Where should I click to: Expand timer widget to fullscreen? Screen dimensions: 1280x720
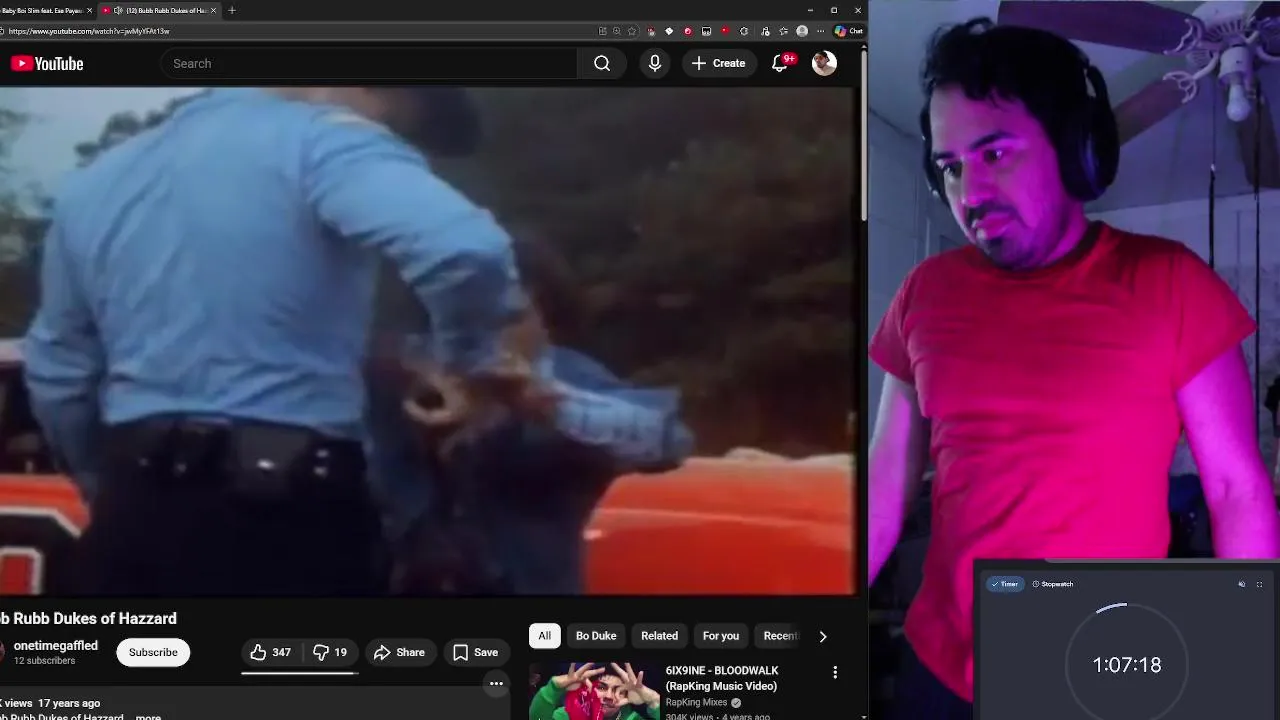pos(1259,584)
